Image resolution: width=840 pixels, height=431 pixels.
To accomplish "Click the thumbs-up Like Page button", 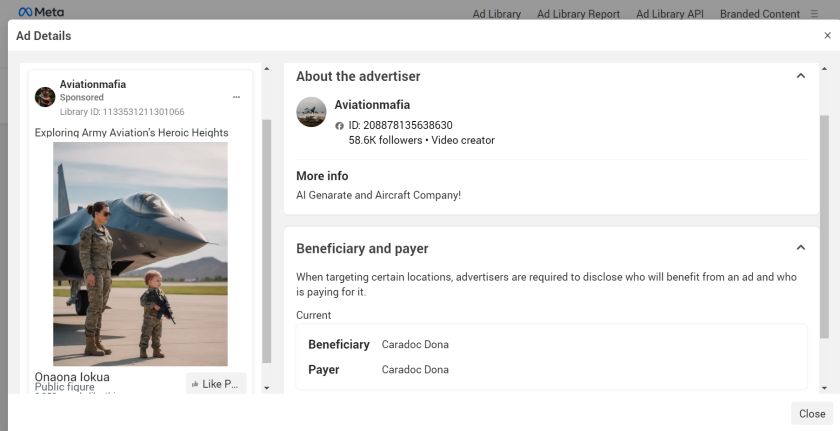I will [216, 384].
